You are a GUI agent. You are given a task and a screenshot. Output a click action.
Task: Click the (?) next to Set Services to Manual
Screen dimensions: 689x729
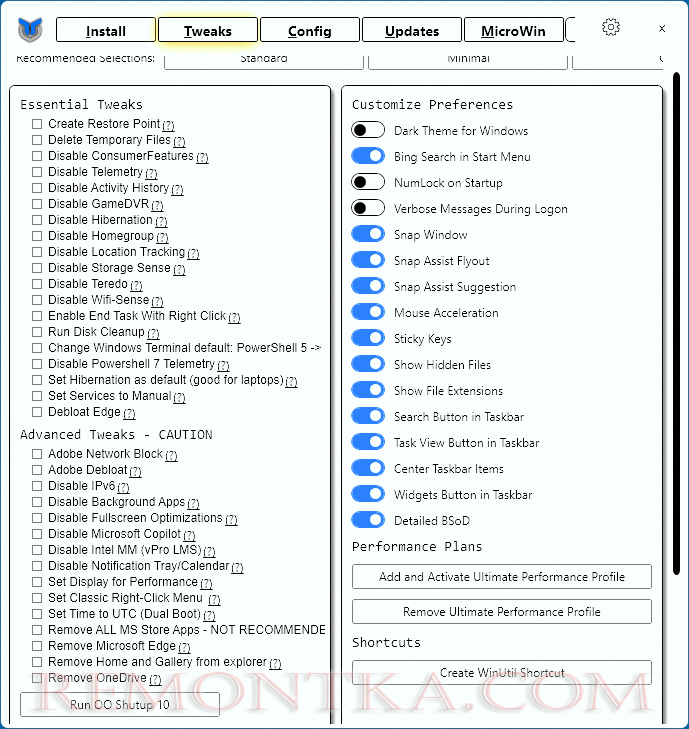[179, 397]
